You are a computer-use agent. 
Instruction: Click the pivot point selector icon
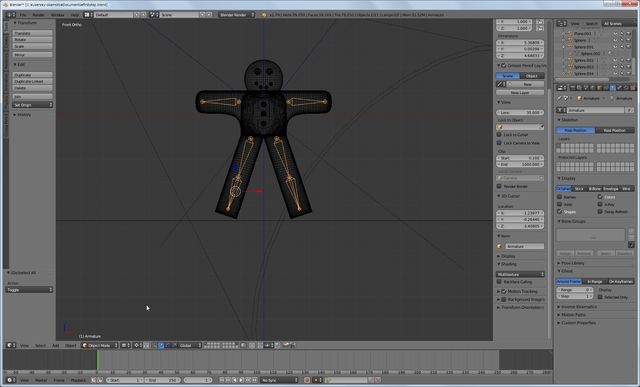pyautogui.click(x=138, y=345)
